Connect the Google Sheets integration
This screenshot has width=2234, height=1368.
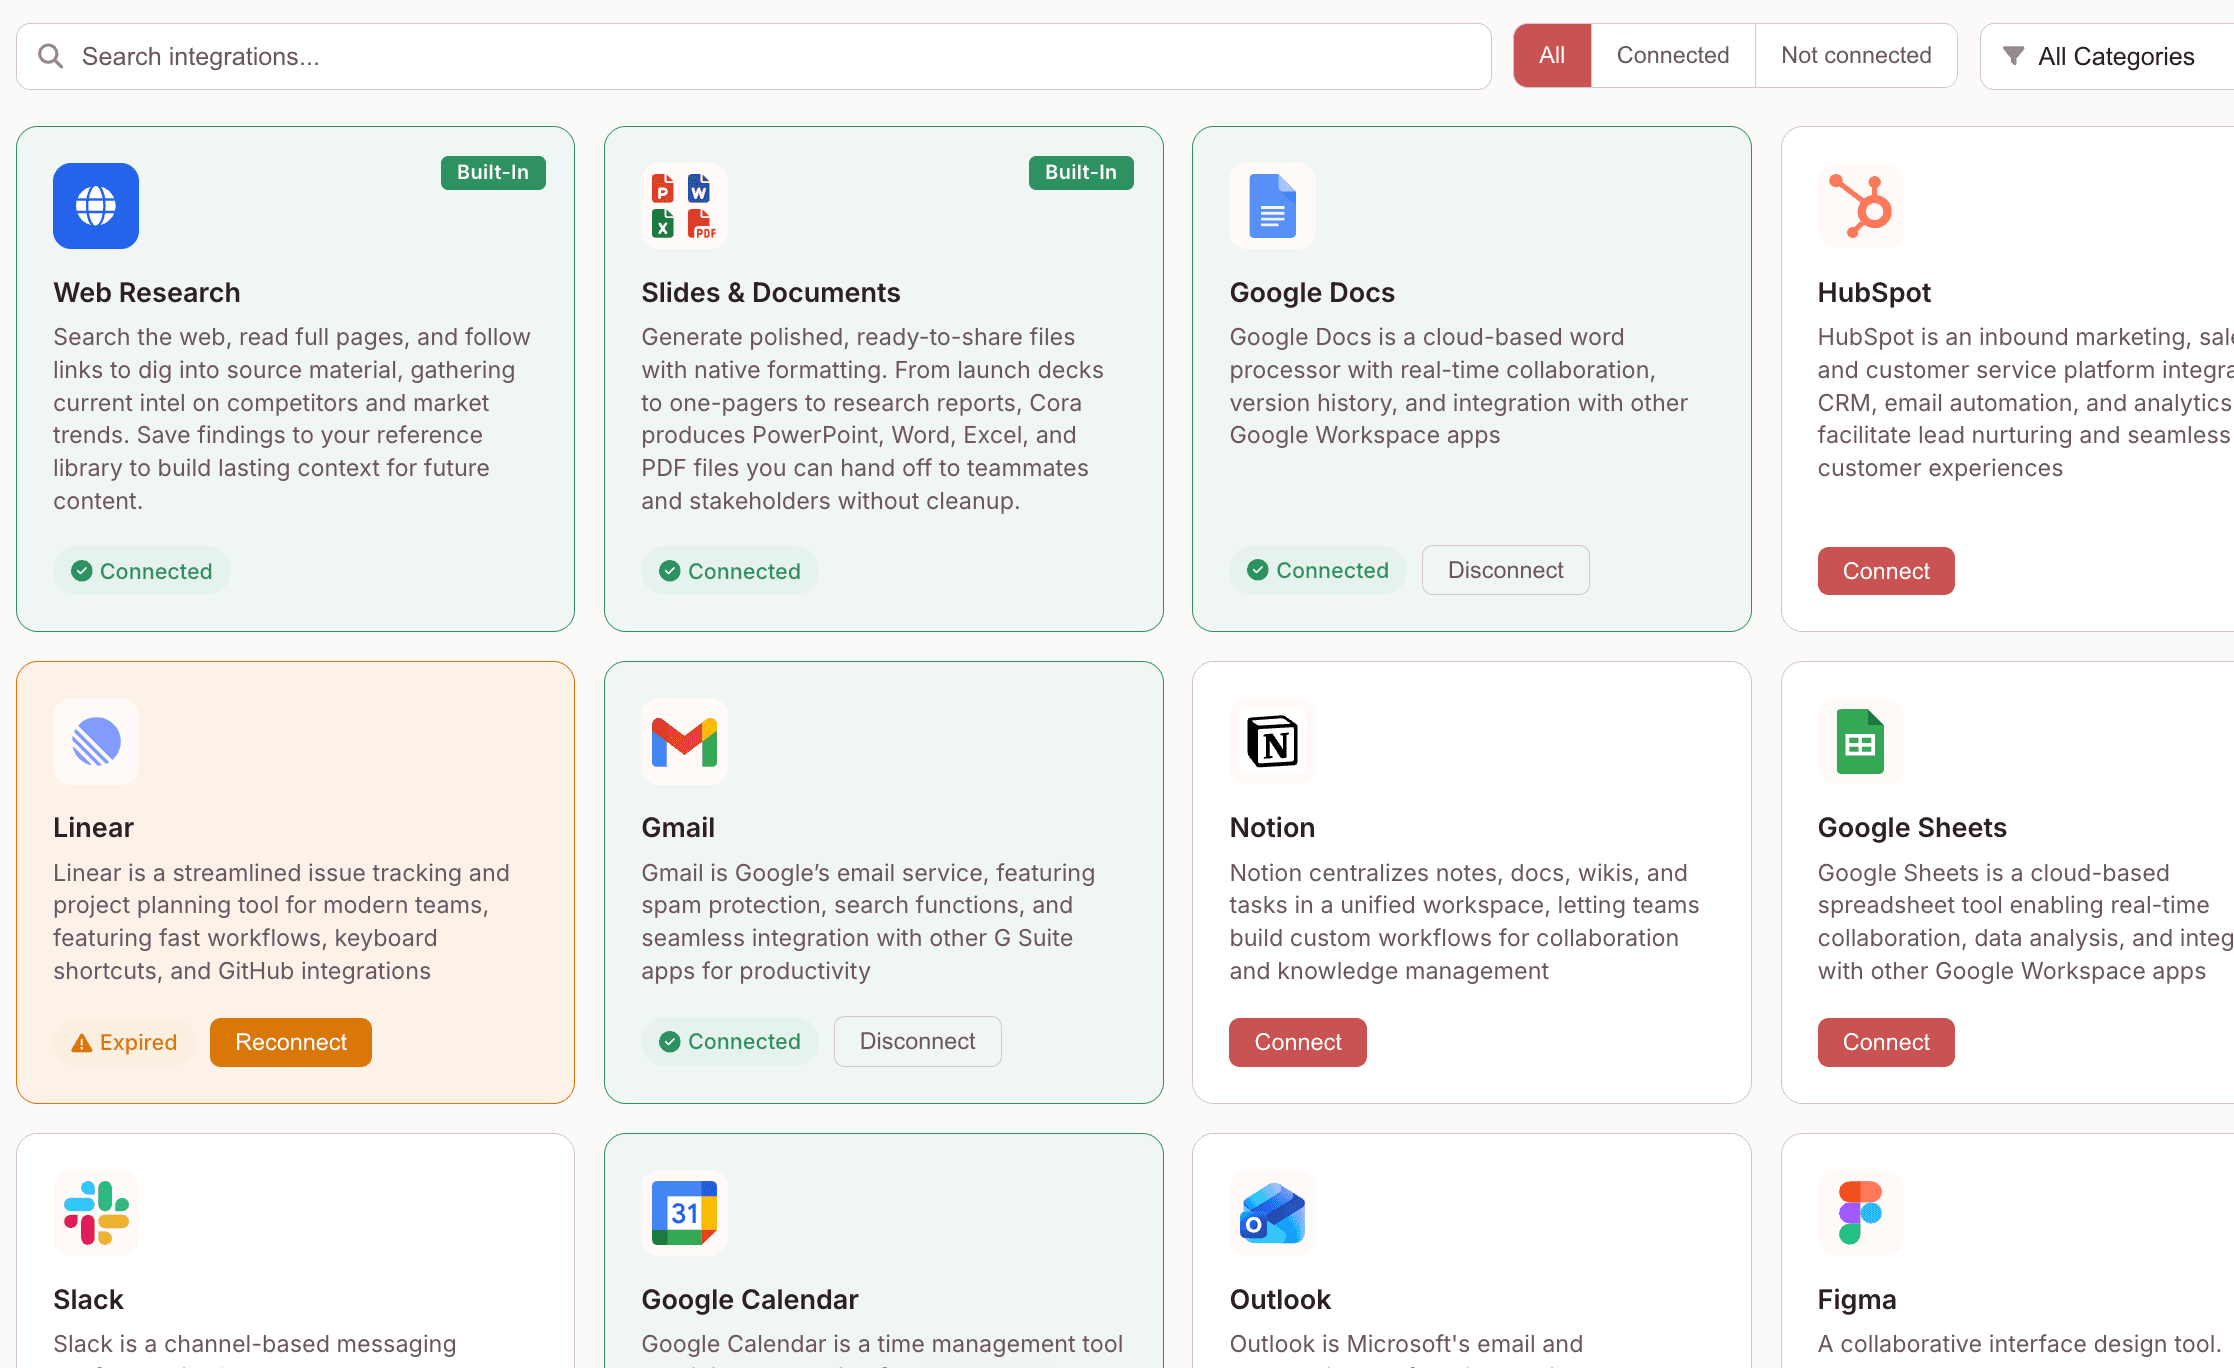1886,1042
